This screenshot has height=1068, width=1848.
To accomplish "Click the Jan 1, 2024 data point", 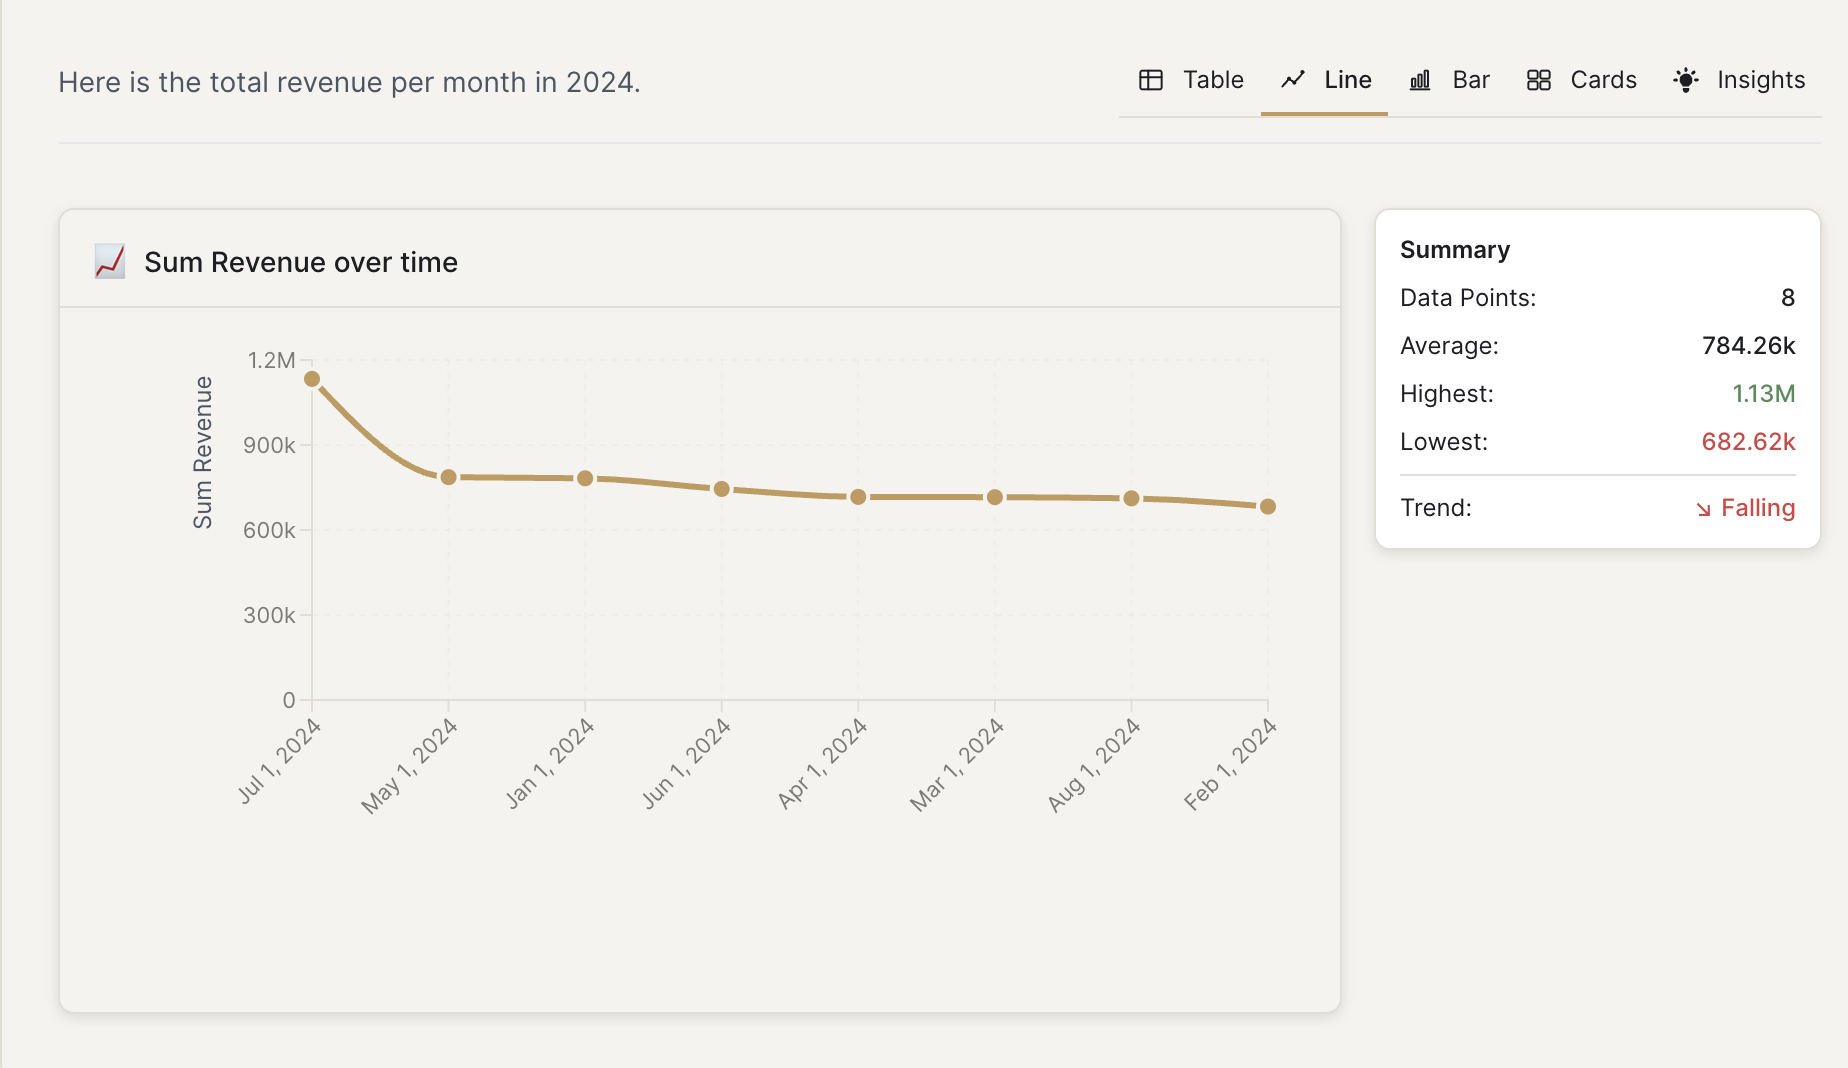I will tap(585, 478).
